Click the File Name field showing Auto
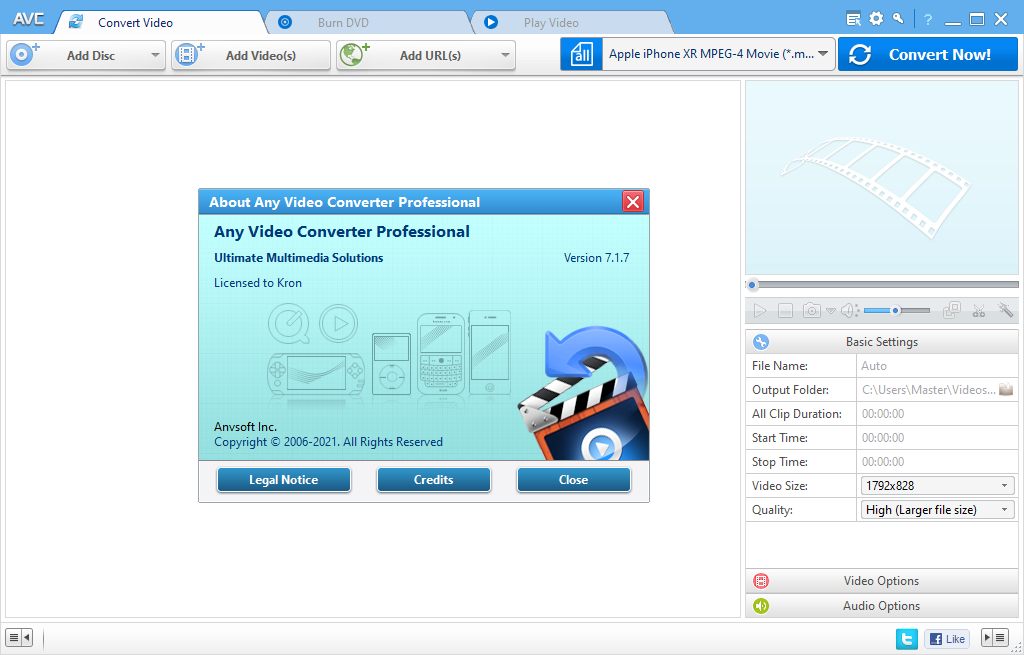1024x655 pixels. (x=937, y=366)
